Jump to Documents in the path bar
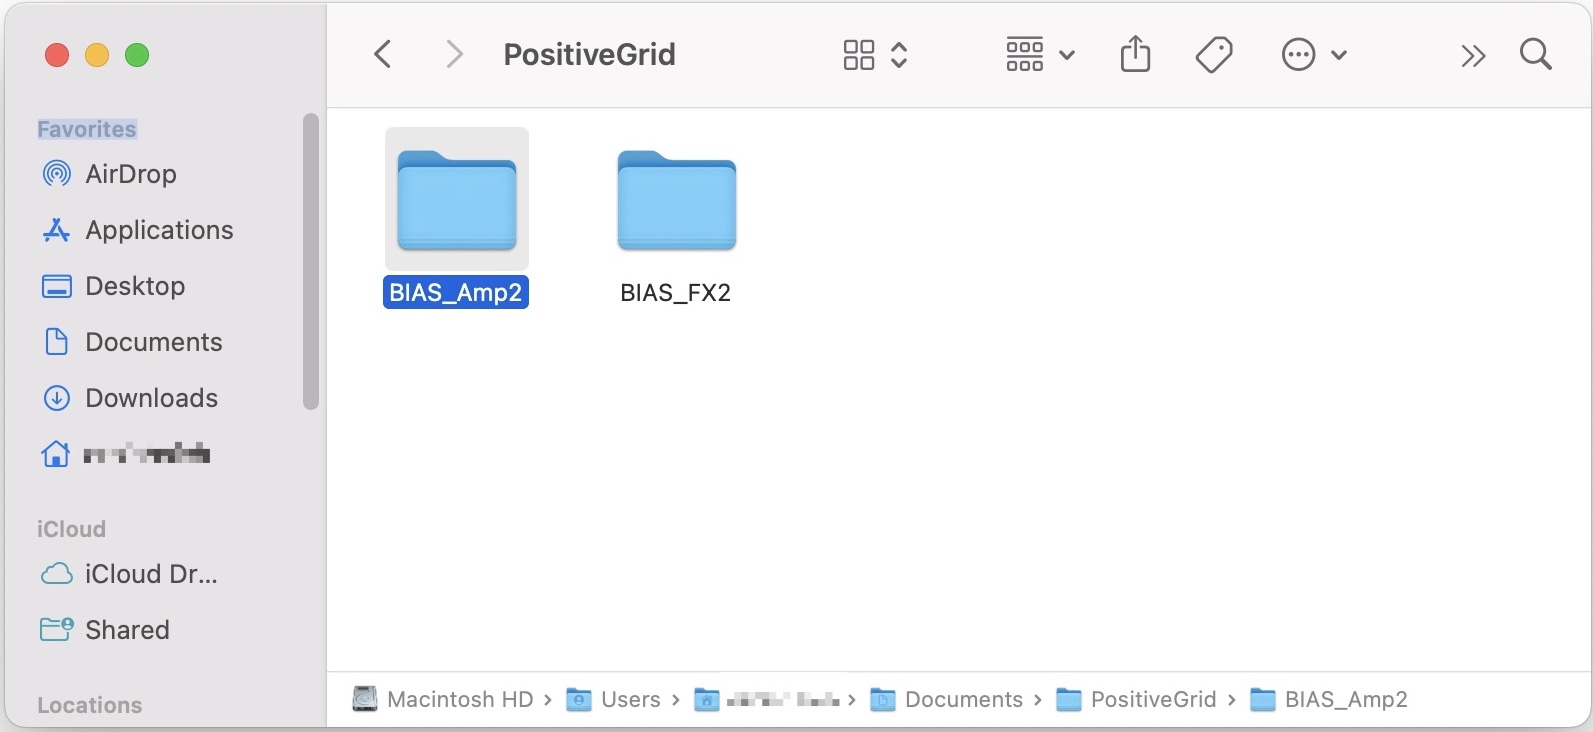Viewport: 1593px width, 732px height. tap(962, 699)
